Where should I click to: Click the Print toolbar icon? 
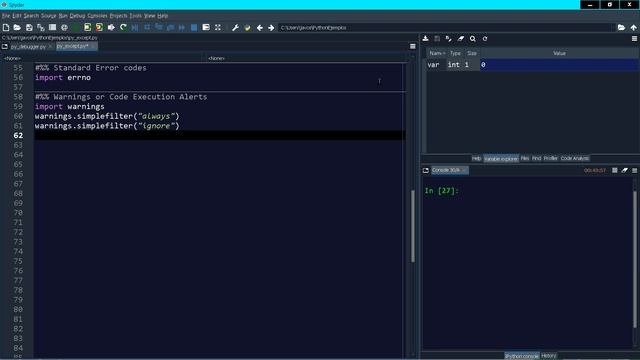coord(52,27)
